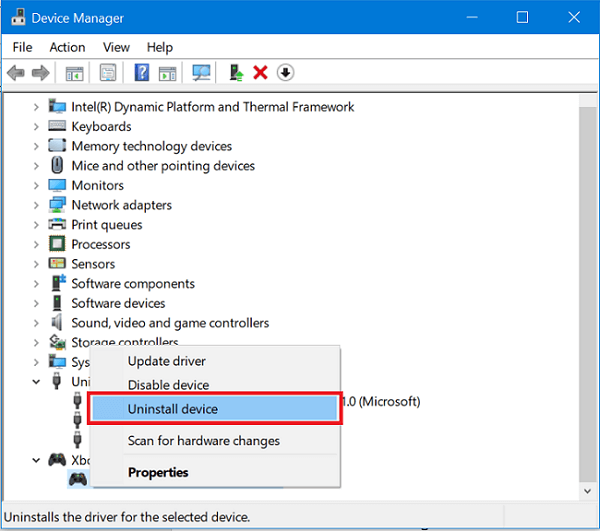Click Scan for hardware changes monitor icon

[x=202, y=73]
